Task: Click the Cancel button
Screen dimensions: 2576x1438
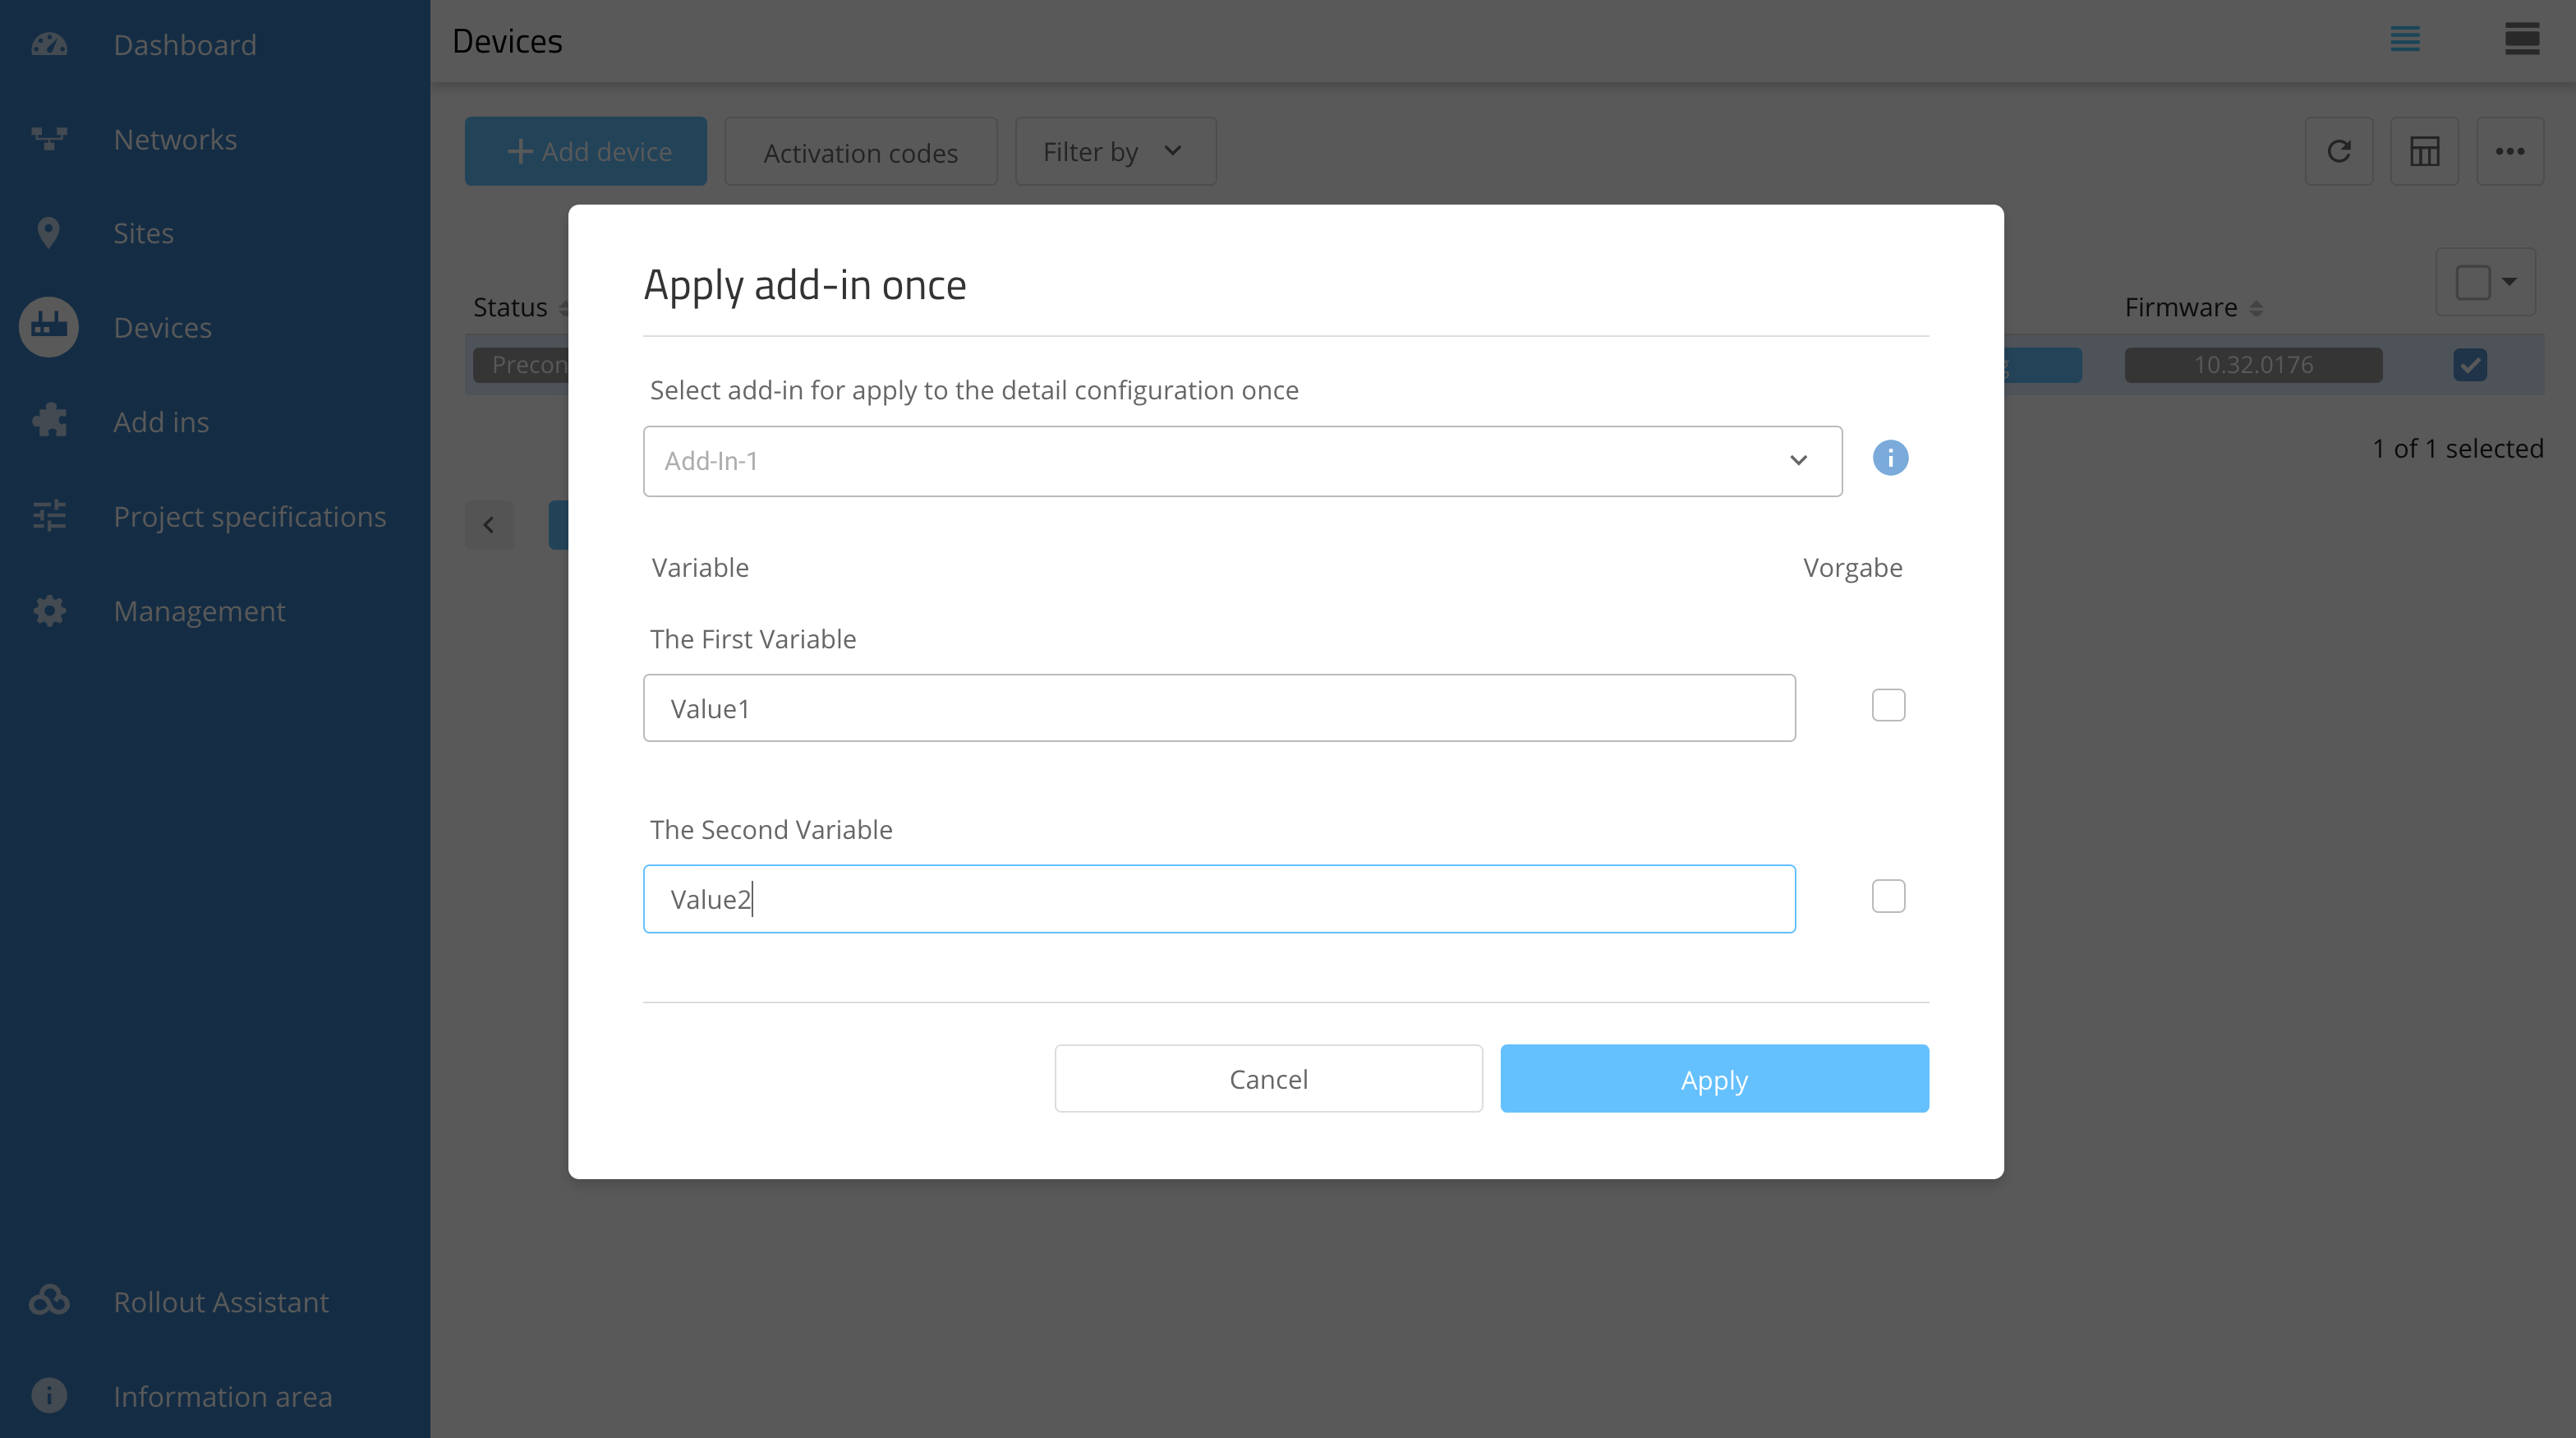Action: pyautogui.click(x=1268, y=1079)
